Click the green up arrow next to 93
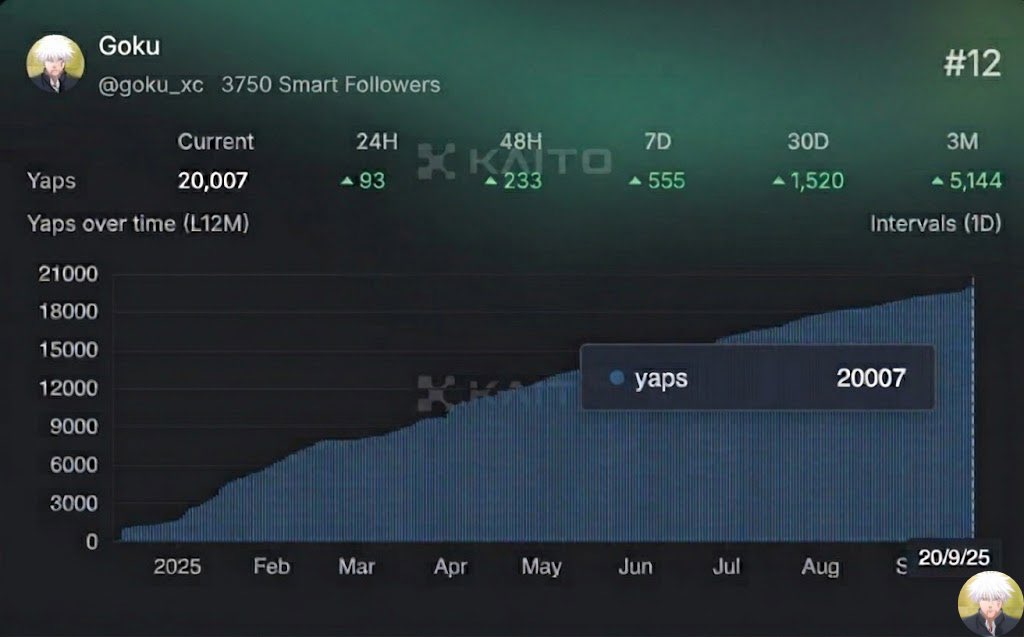Image resolution: width=1024 pixels, height=637 pixels. click(x=347, y=181)
